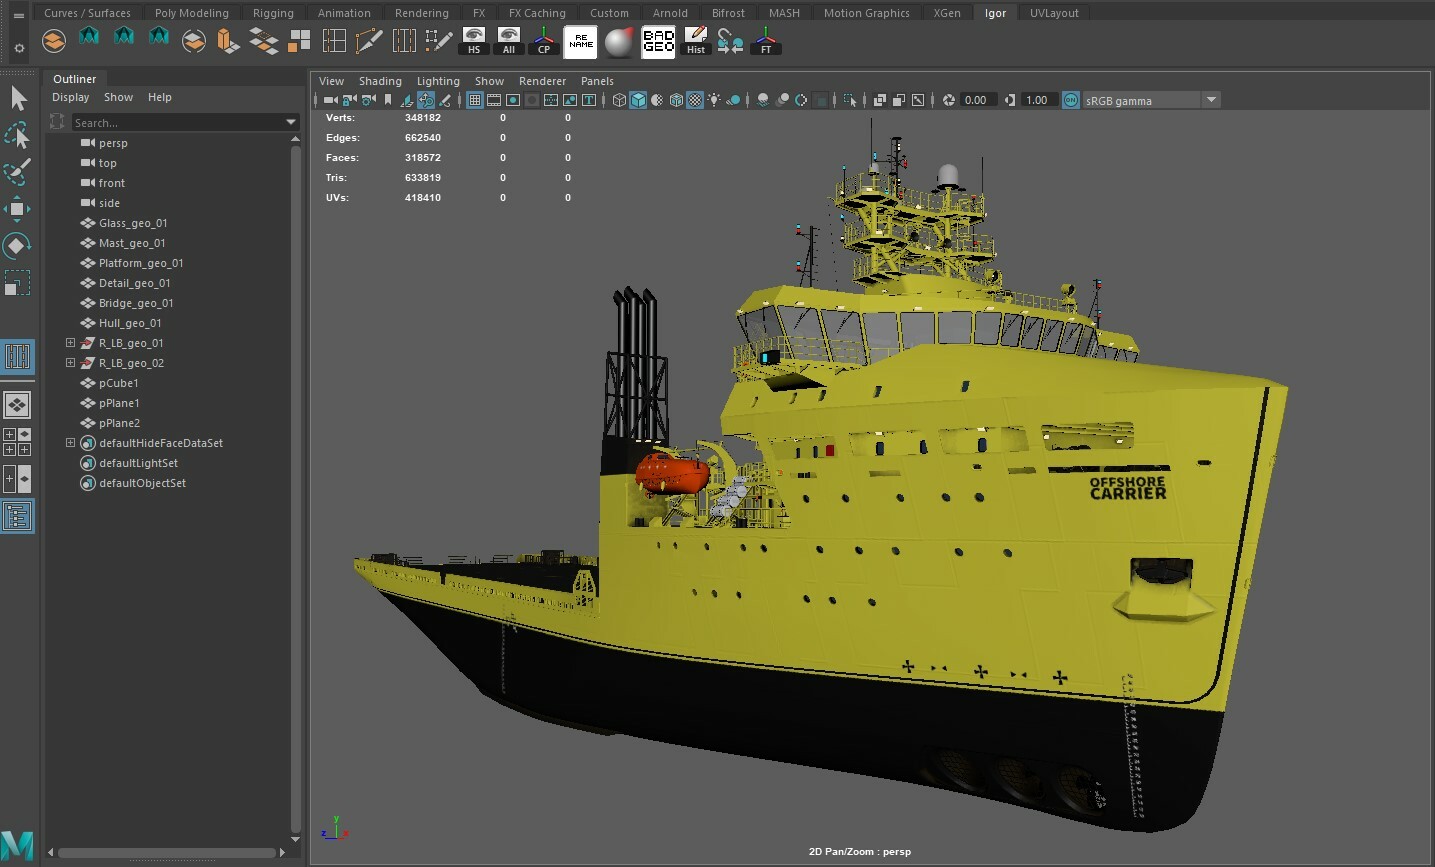Switch to the Poly Modeling shelf tab

pos(191,13)
